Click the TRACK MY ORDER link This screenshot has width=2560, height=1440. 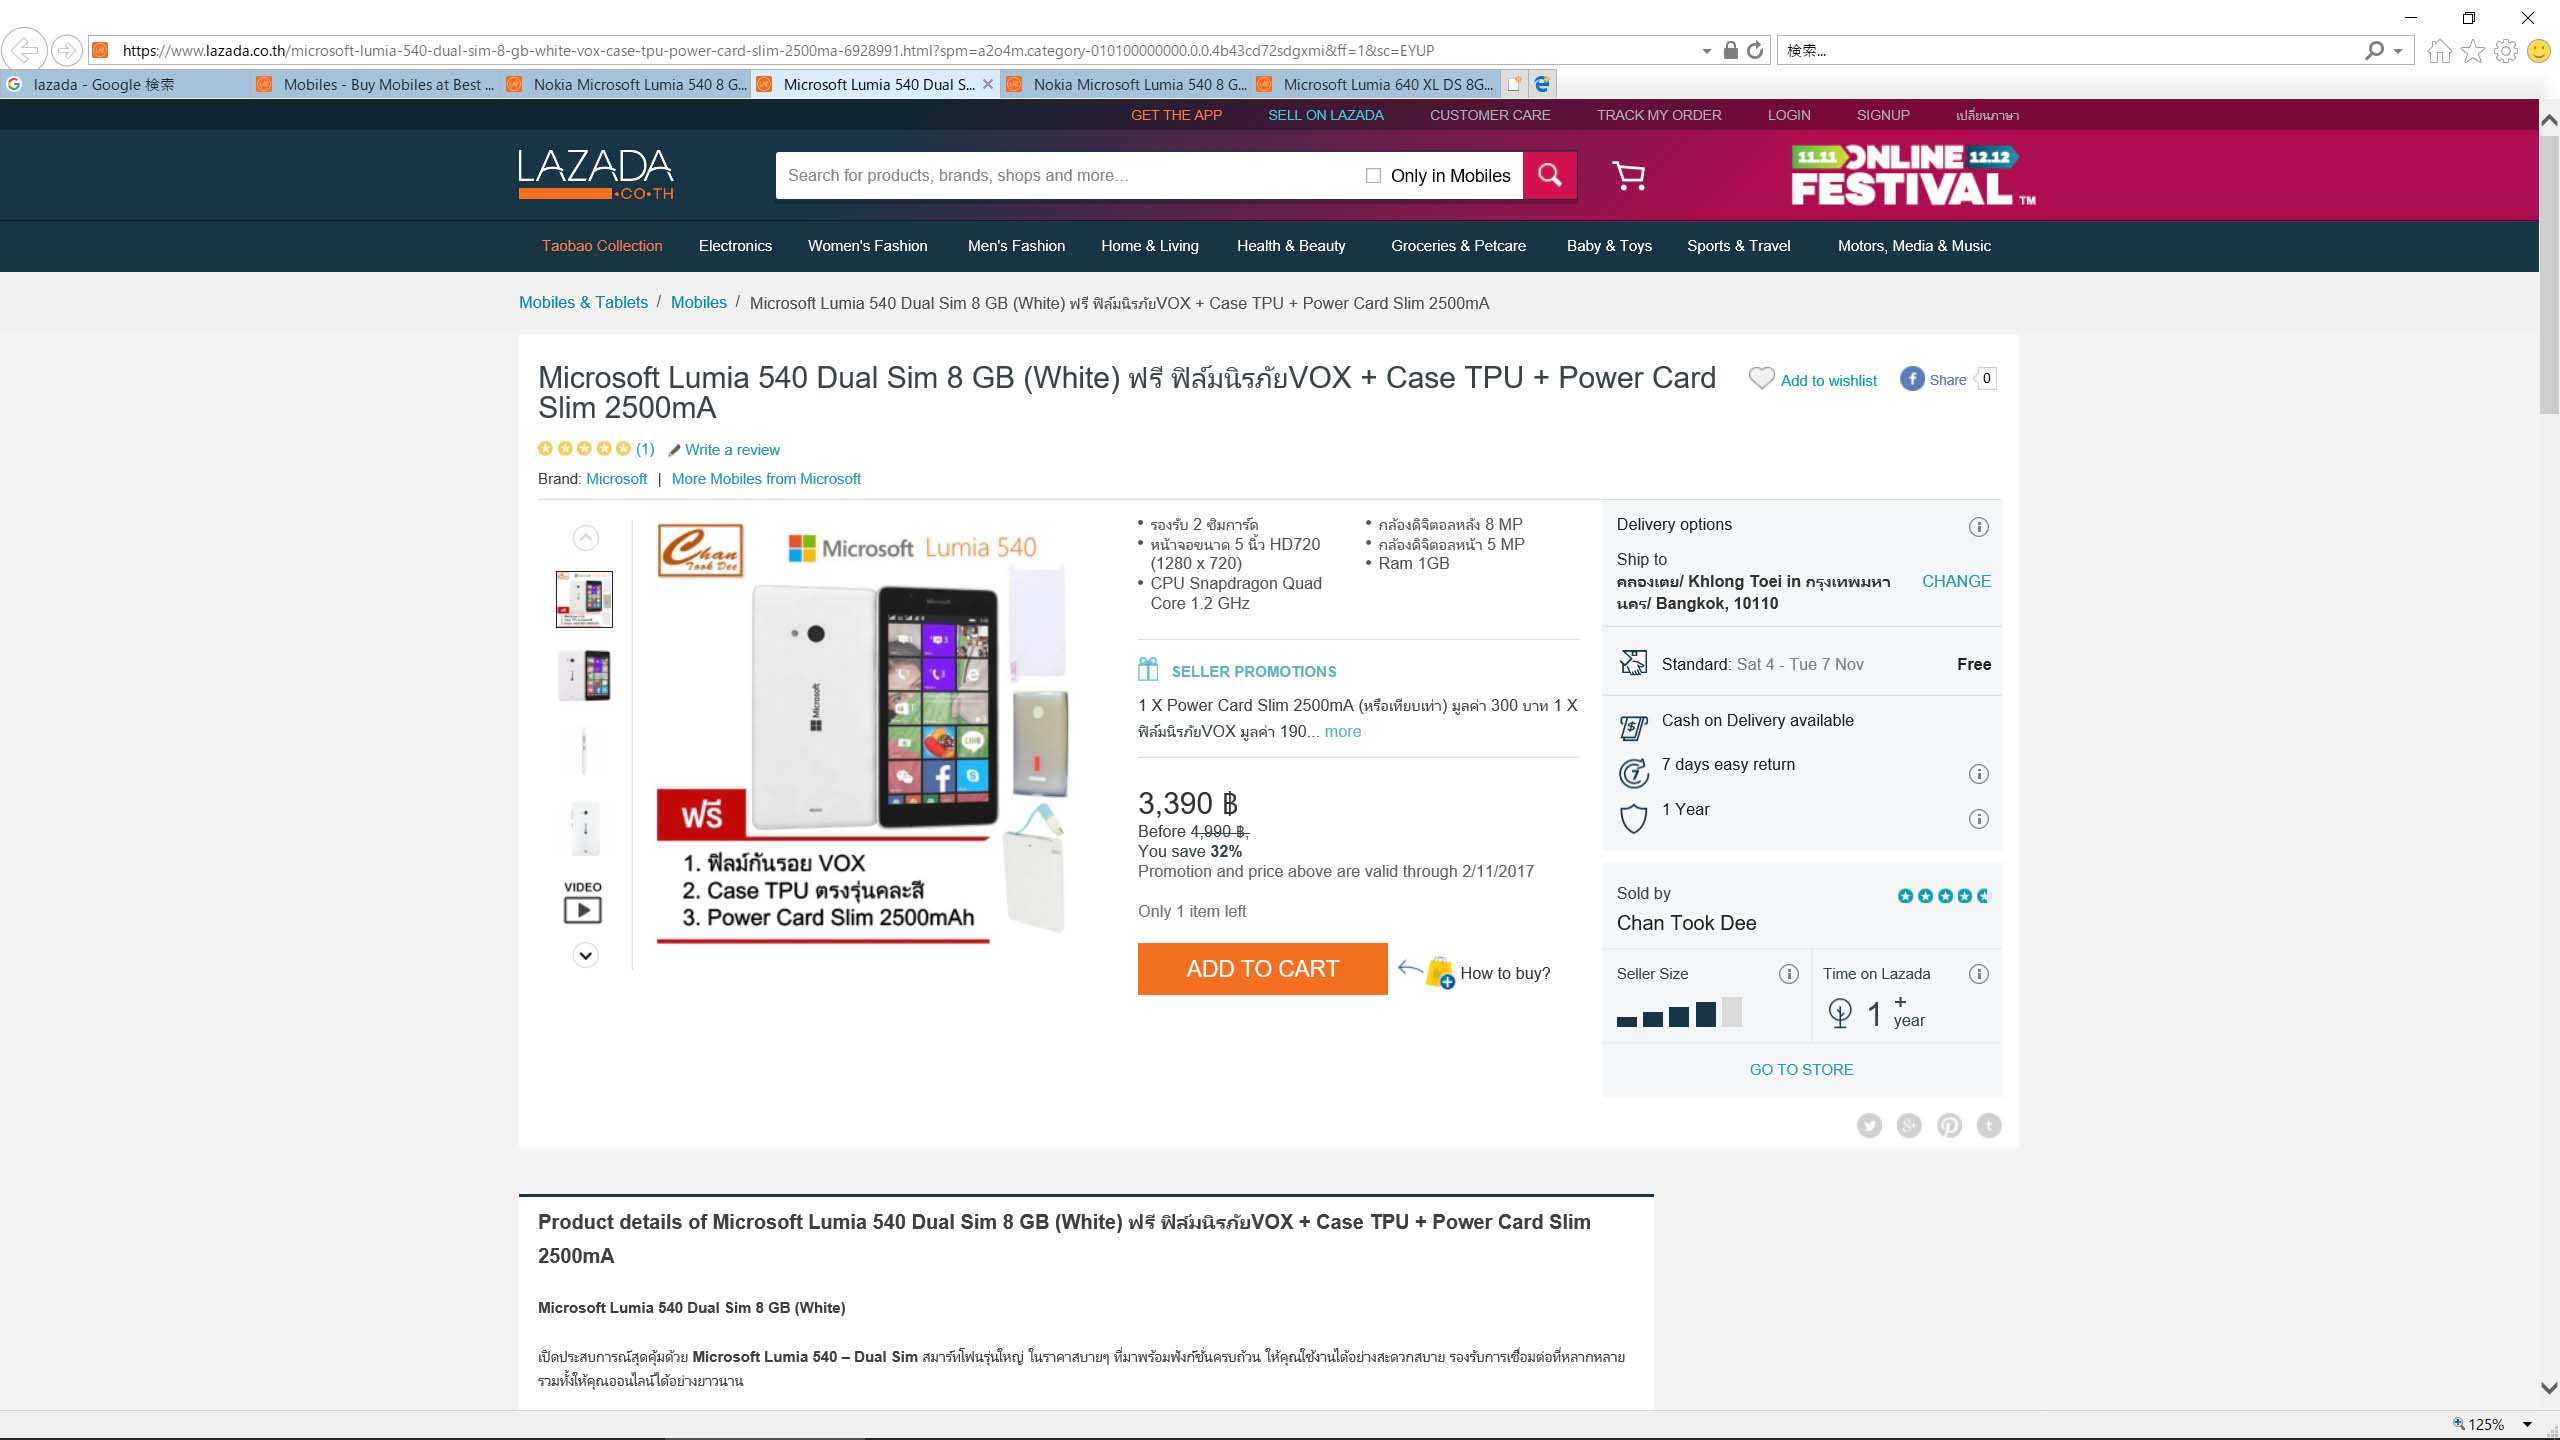pos(1659,115)
